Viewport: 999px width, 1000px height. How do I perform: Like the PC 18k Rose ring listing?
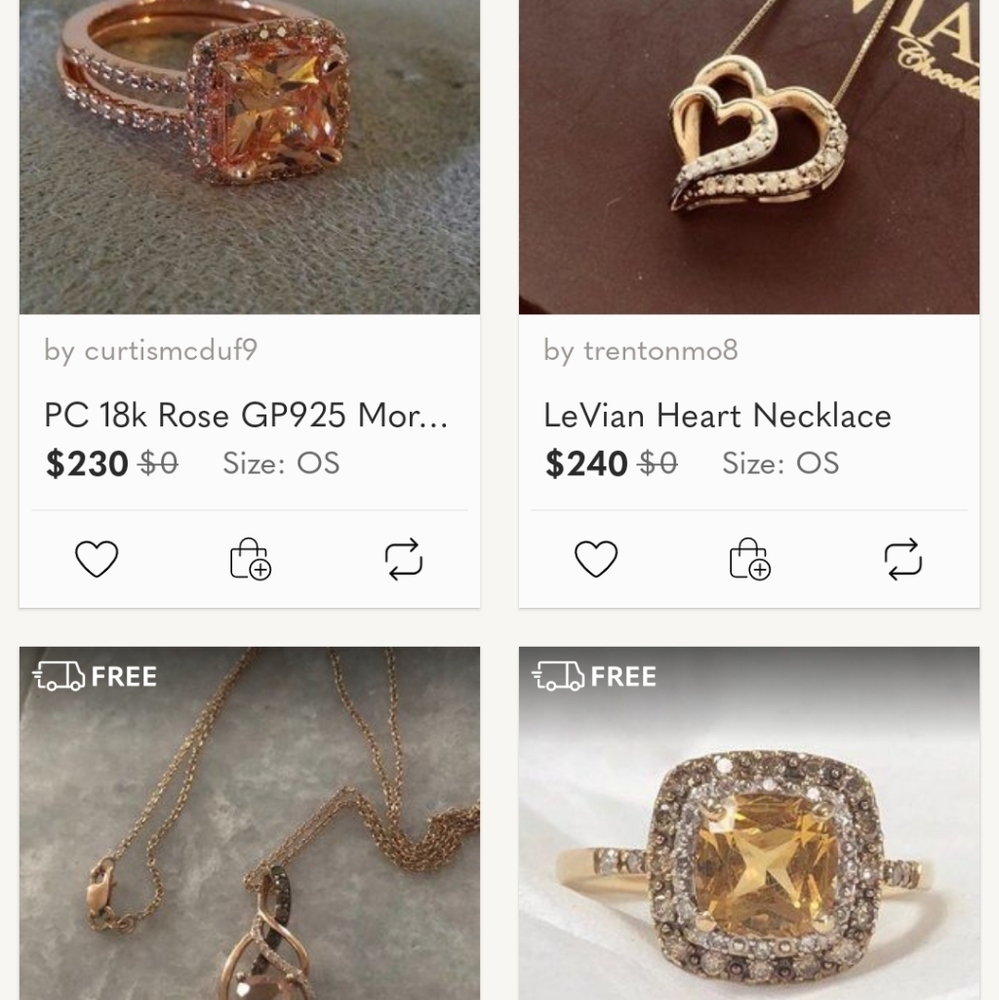tap(96, 559)
